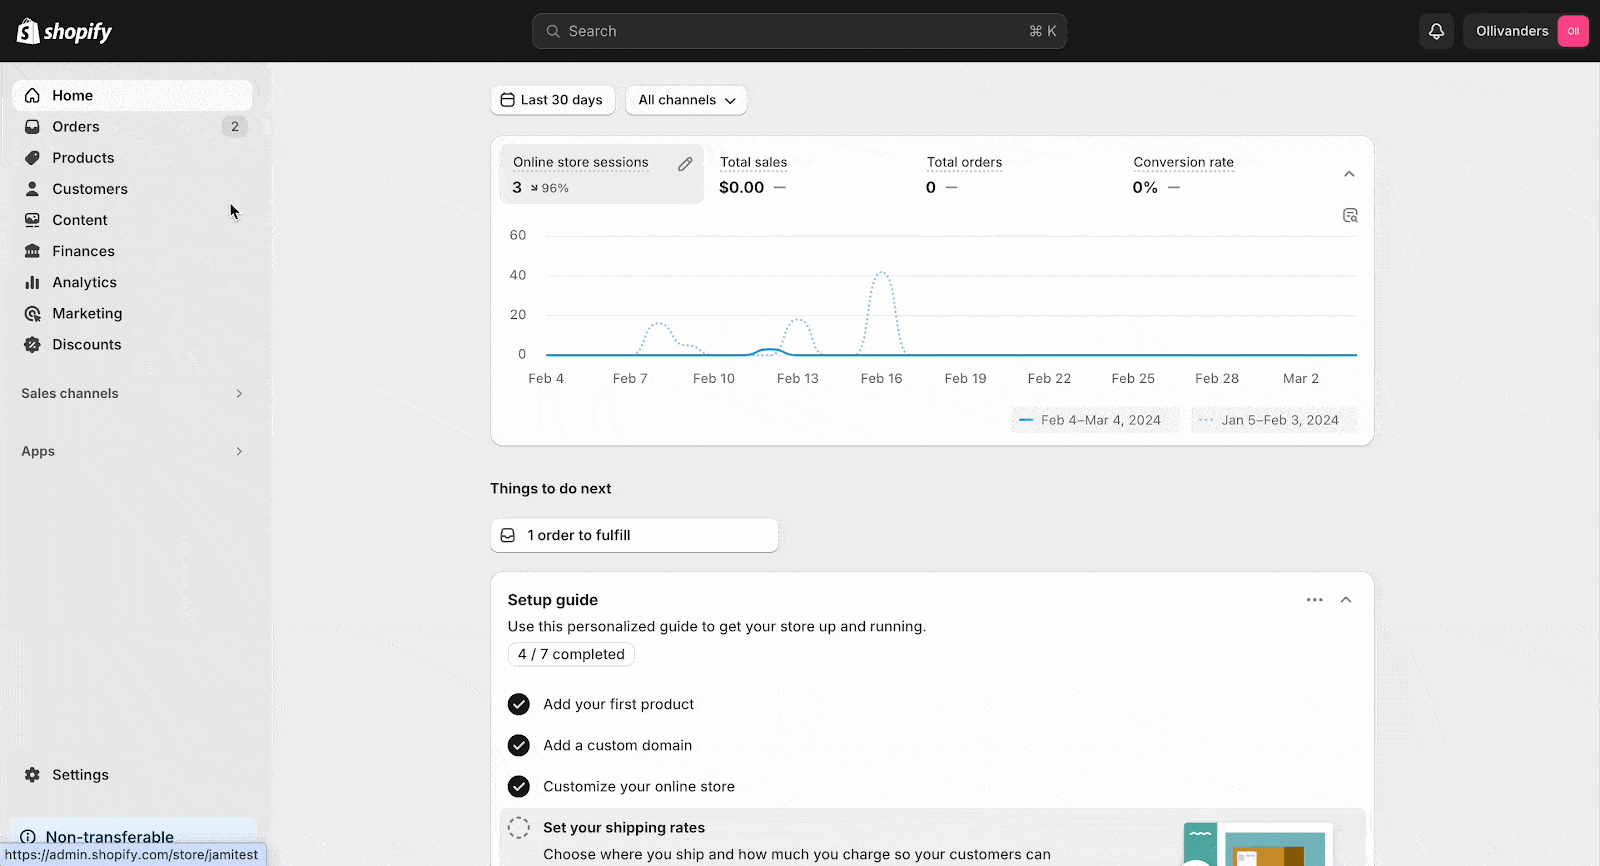Click the Products tag icon
Image resolution: width=1600 pixels, height=866 pixels.
(32, 158)
